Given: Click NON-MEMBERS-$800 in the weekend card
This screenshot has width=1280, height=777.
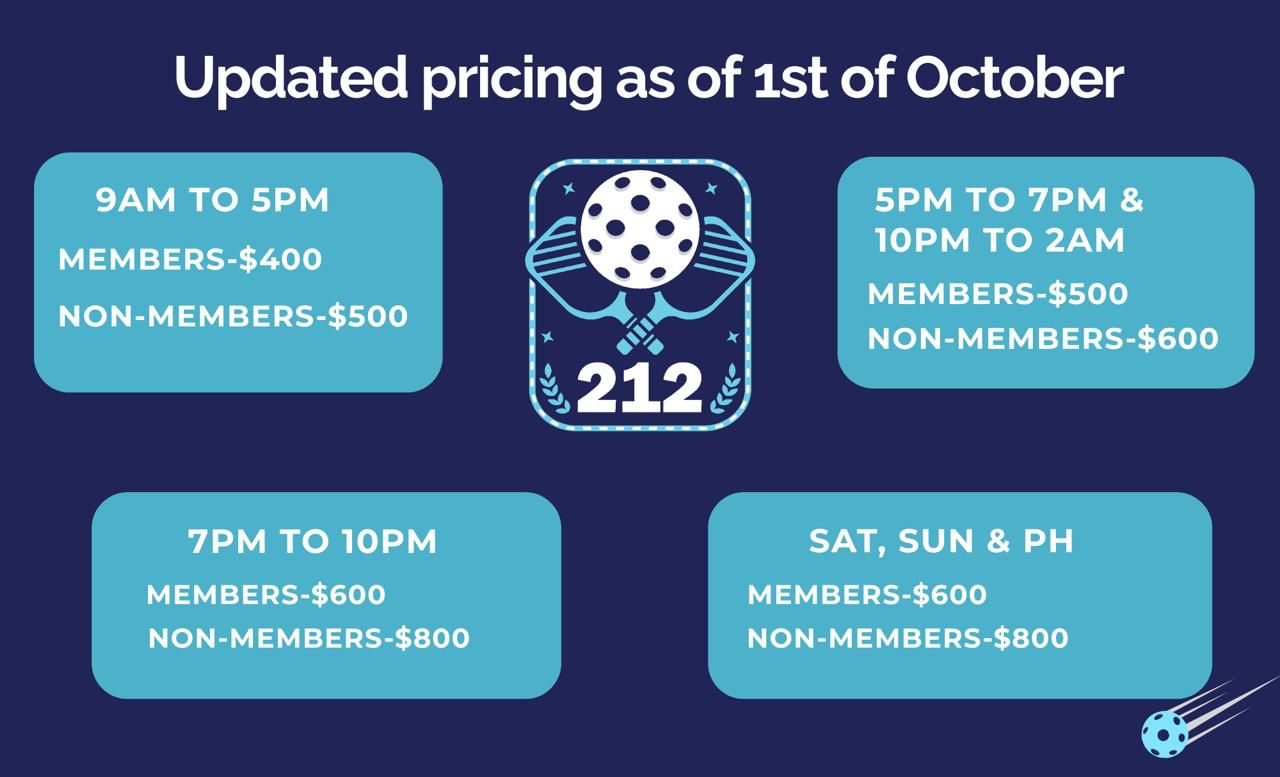Looking at the screenshot, I should [908, 638].
